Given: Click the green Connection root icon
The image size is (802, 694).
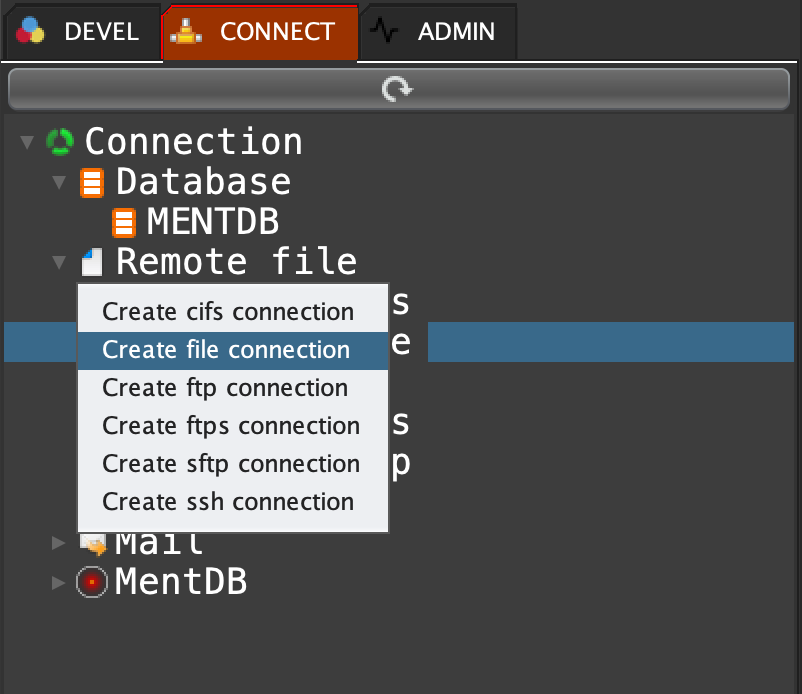Looking at the screenshot, I should (60, 142).
